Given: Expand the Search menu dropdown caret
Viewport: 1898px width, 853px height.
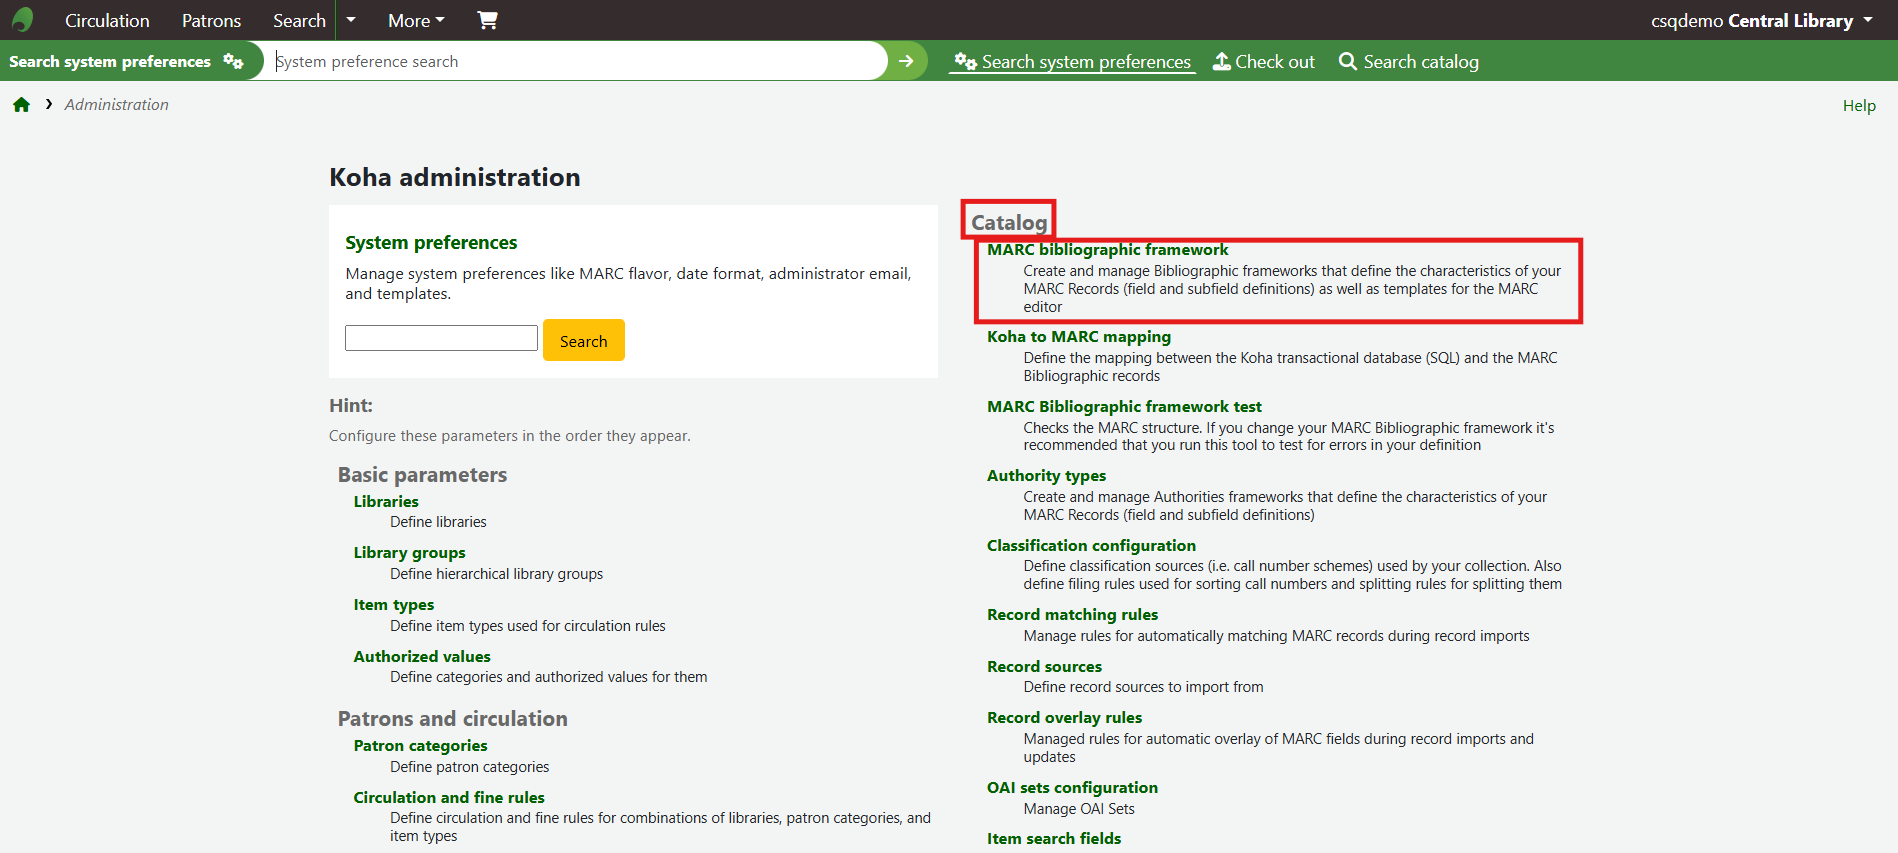Looking at the screenshot, I should [351, 20].
